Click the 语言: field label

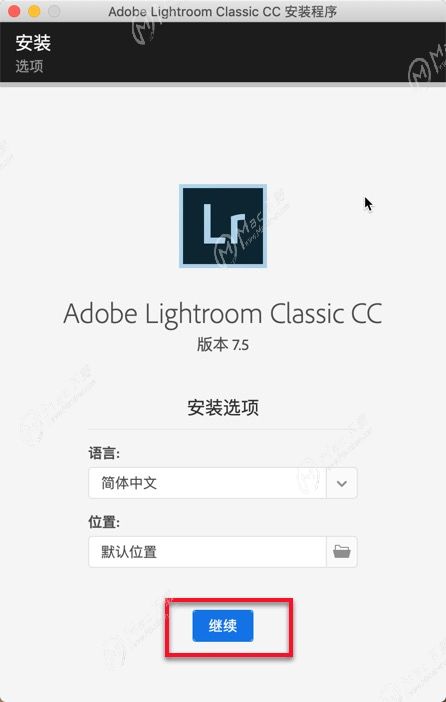104,453
